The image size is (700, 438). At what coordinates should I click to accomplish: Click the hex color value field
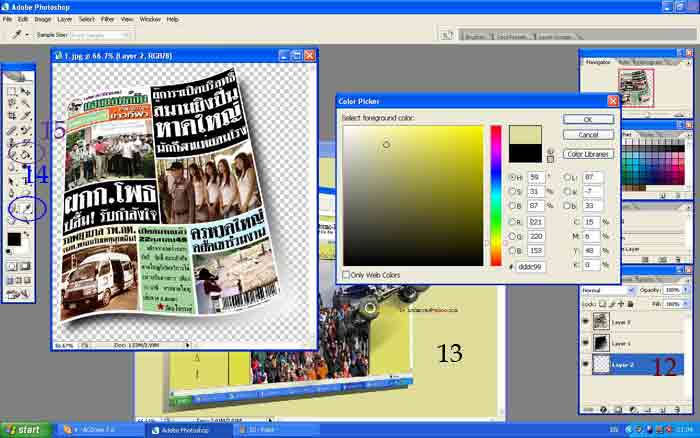pyautogui.click(x=530, y=268)
